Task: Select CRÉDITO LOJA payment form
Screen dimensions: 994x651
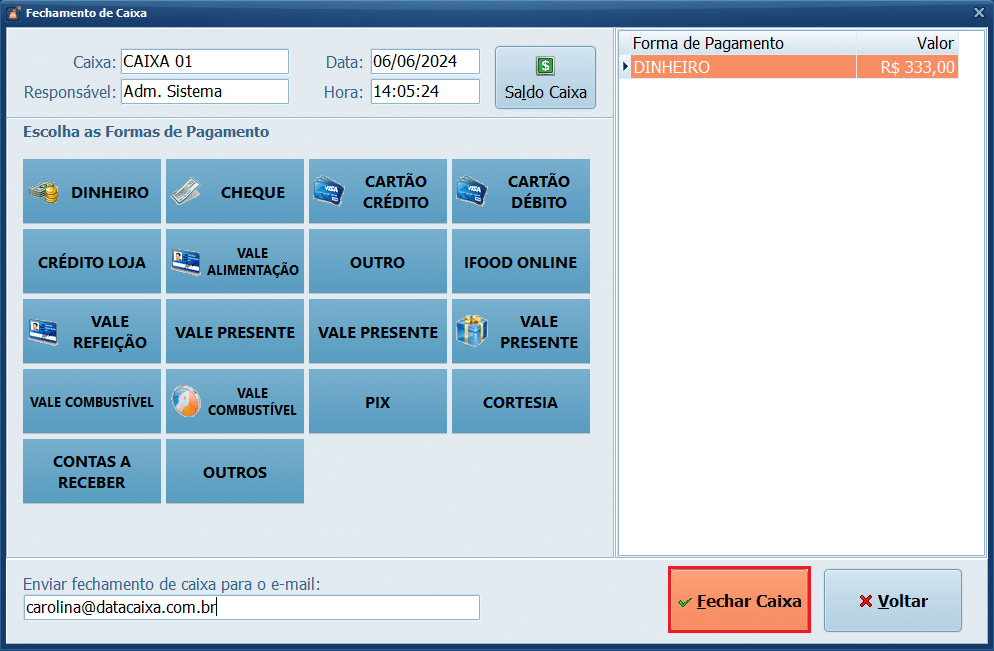Action: (92, 261)
